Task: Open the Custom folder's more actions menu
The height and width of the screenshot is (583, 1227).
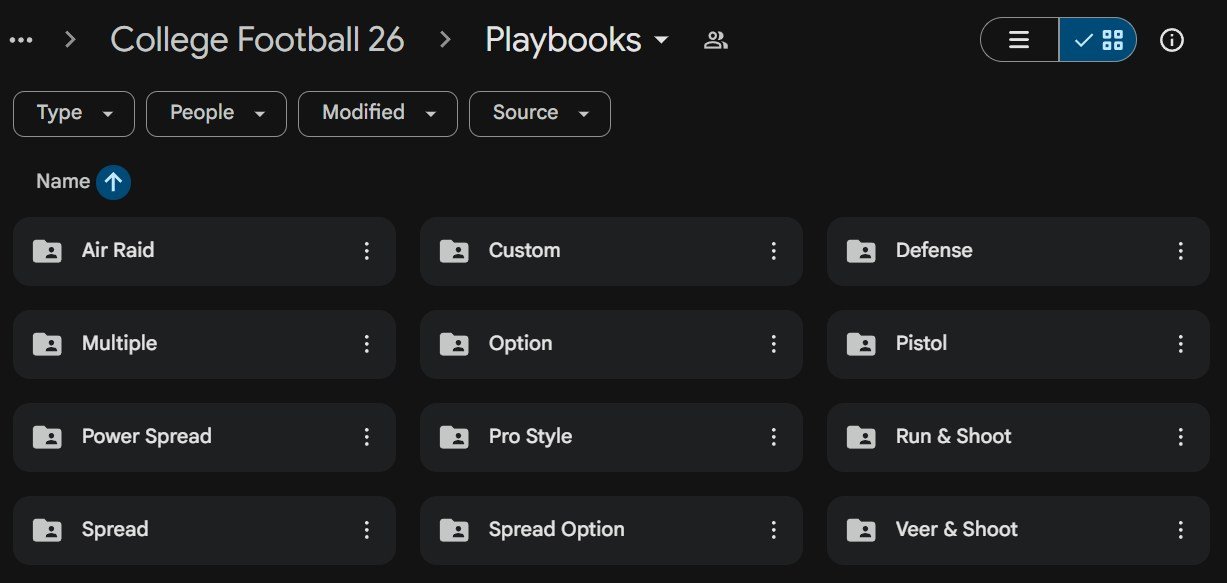Action: point(774,251)
